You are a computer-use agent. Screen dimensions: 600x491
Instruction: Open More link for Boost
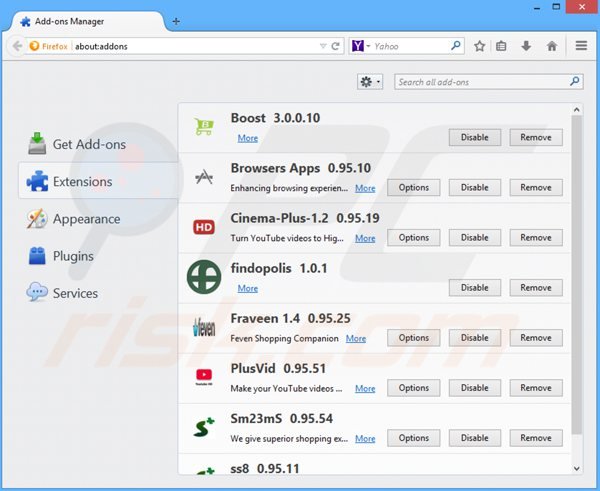(x=248, y=138)
